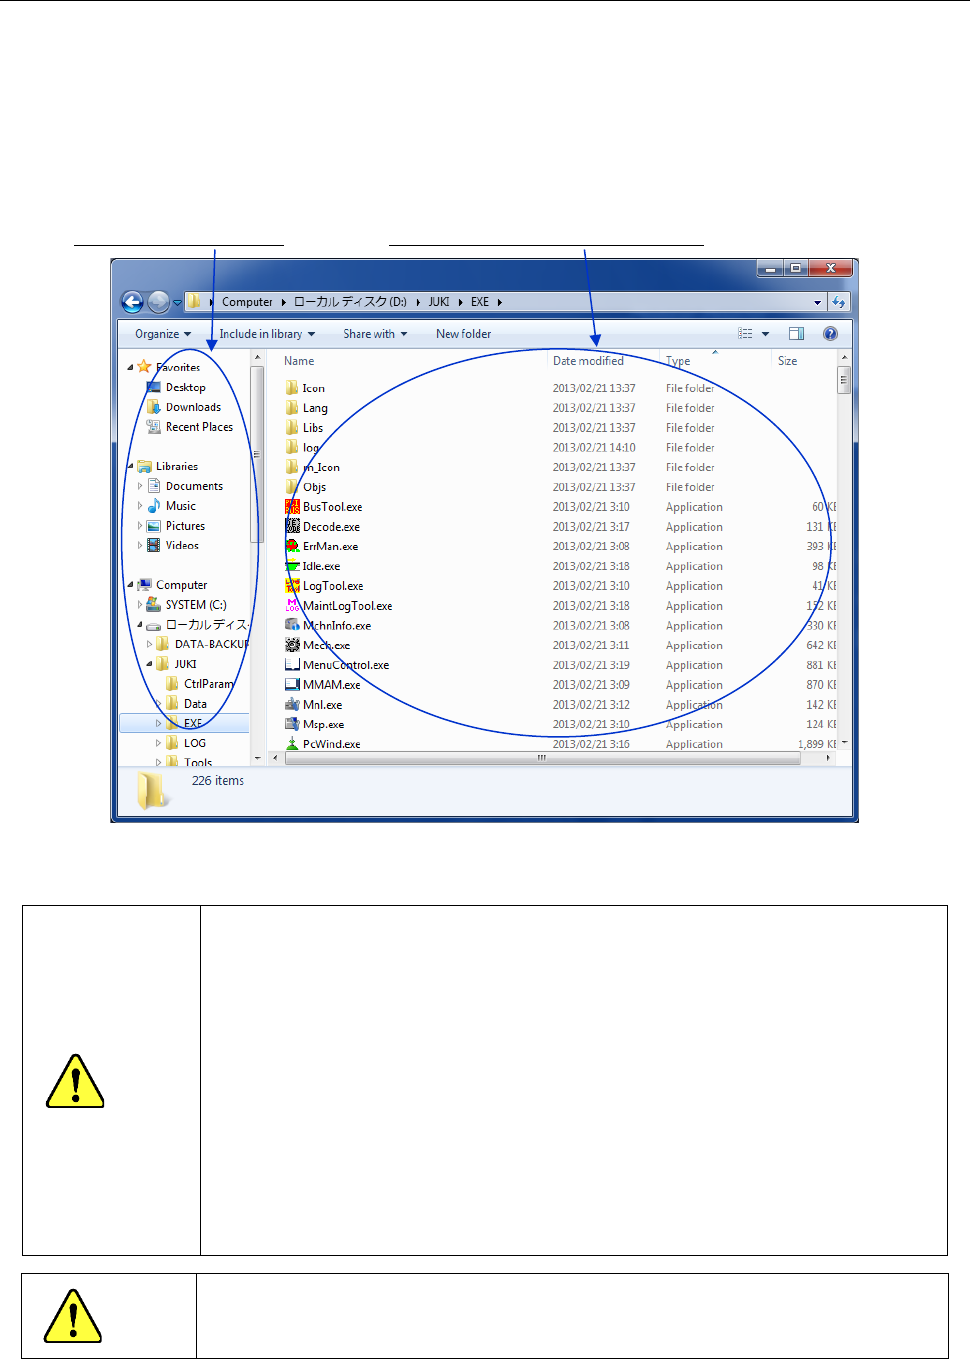The width and height of the screenshot is (970, 1359).
Task: Click JUKI in the address breadcrumb
Action: point(439,302)
